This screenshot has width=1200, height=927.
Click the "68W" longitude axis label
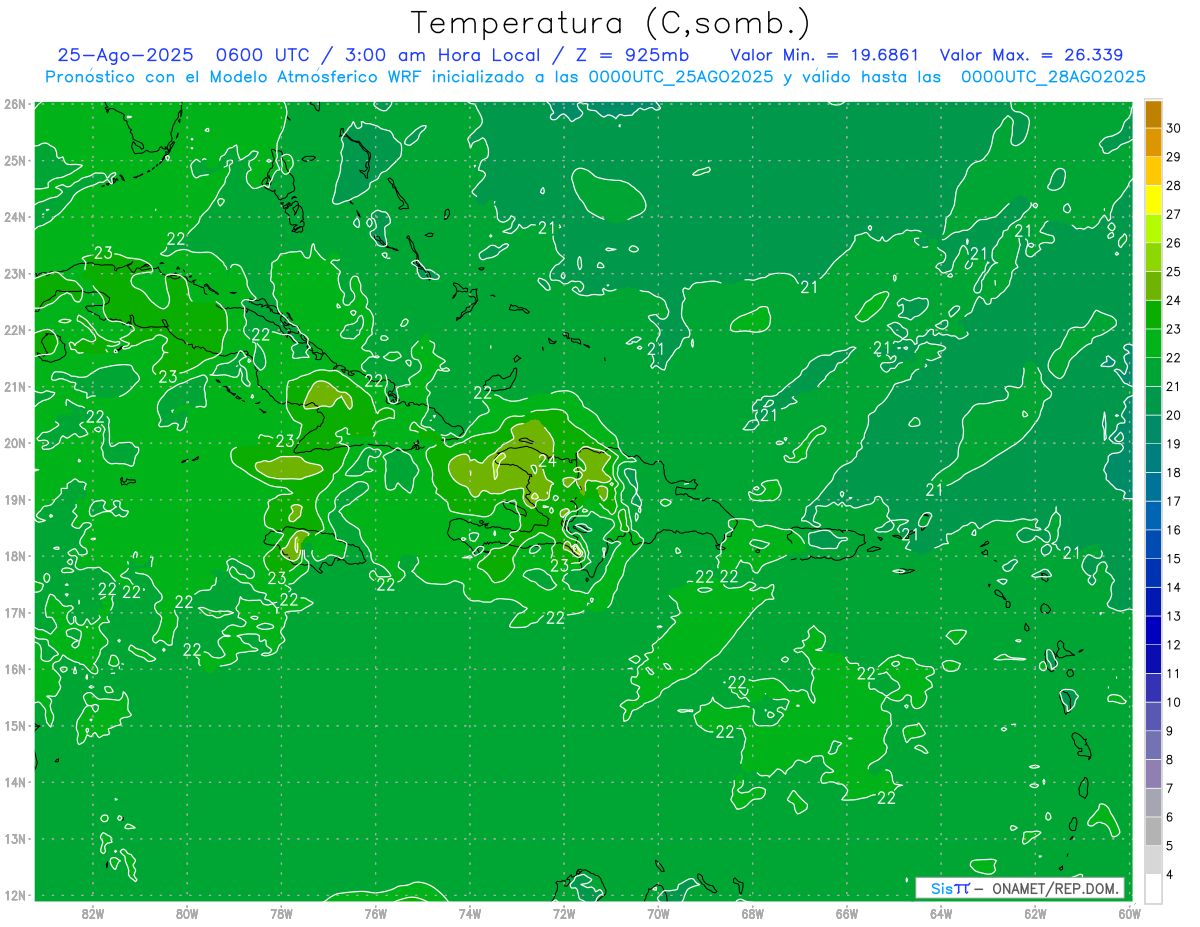tap(752, 913)
